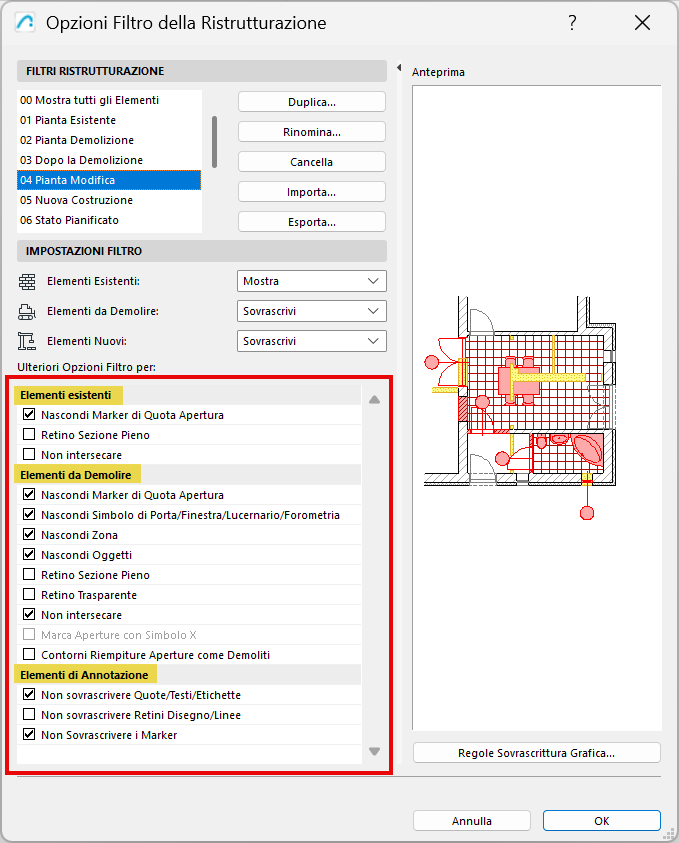
Task: Click the Elementi Nuovi icon
Action: point(27,341)
